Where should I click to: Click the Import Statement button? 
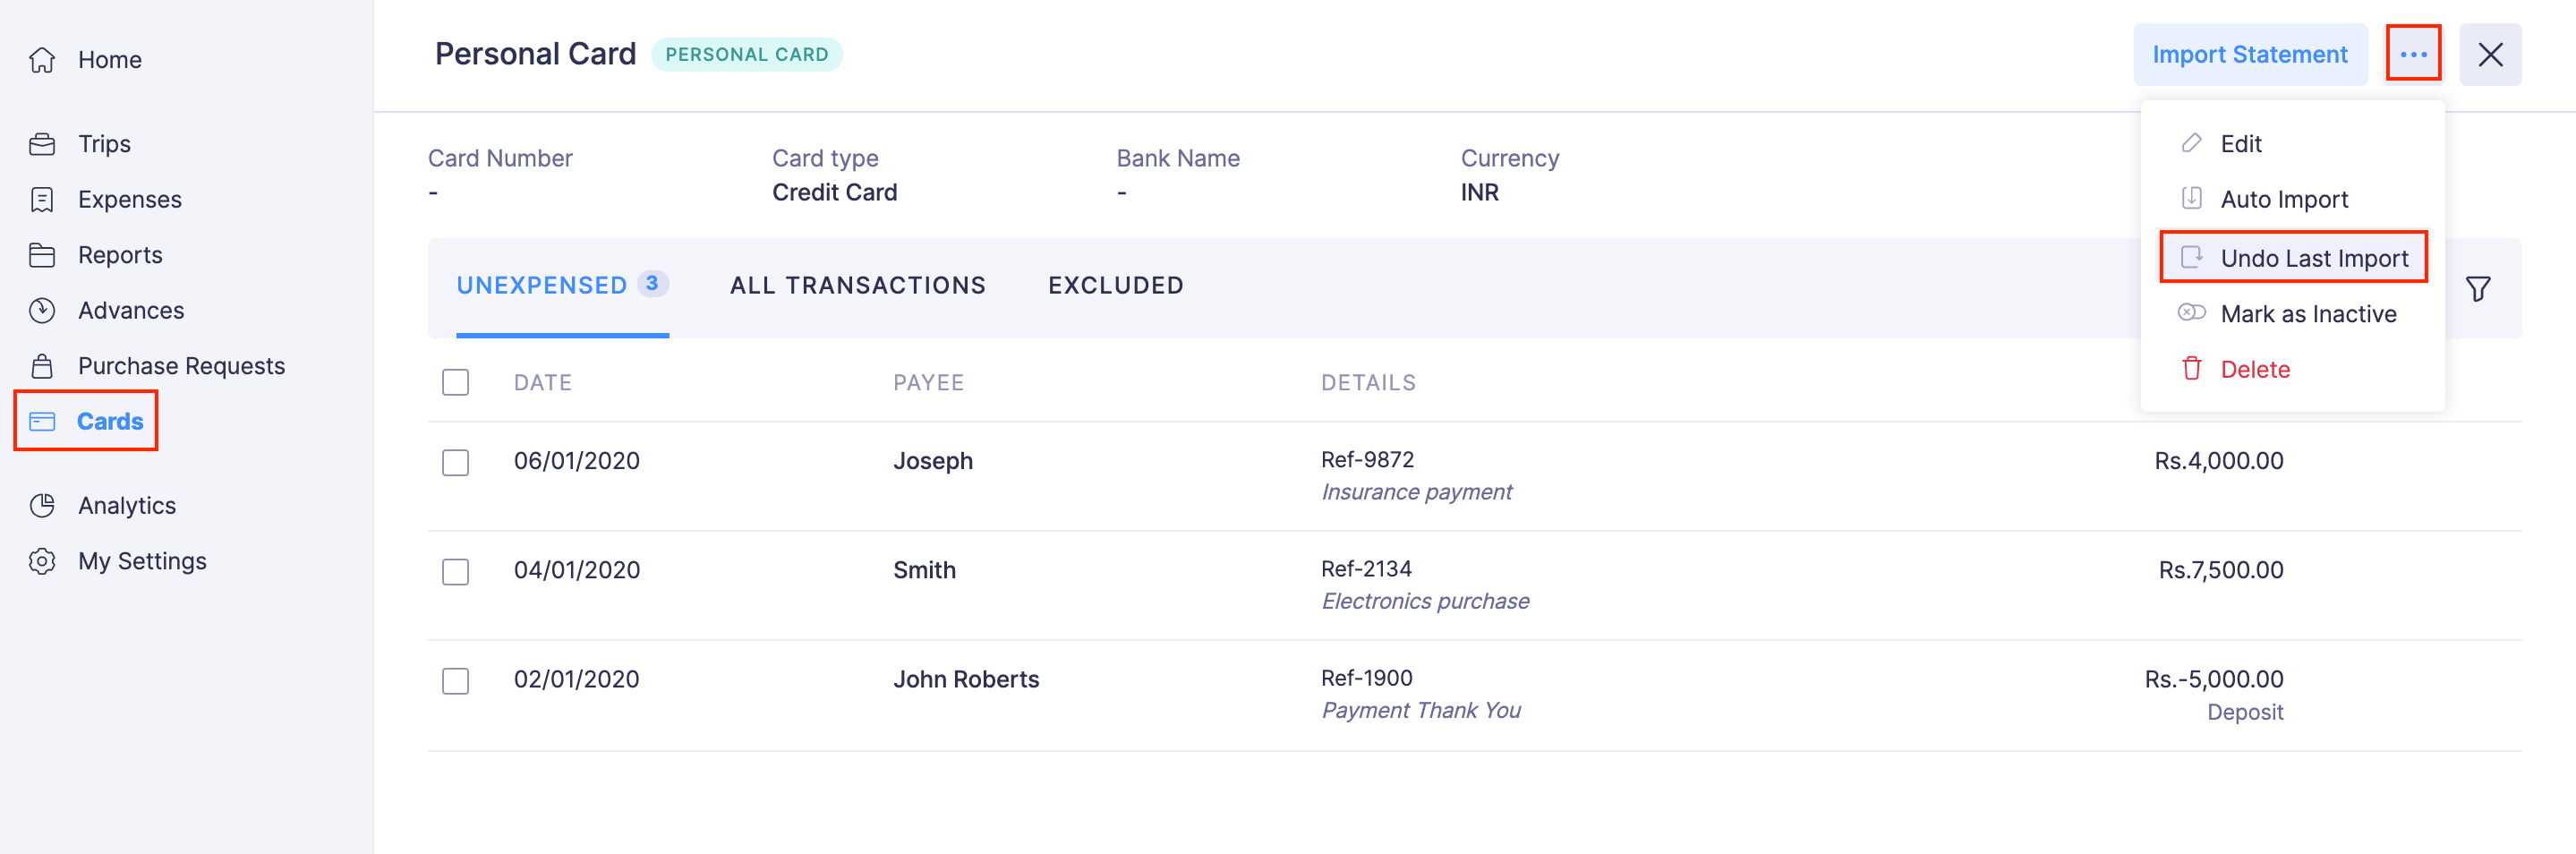2249,54
